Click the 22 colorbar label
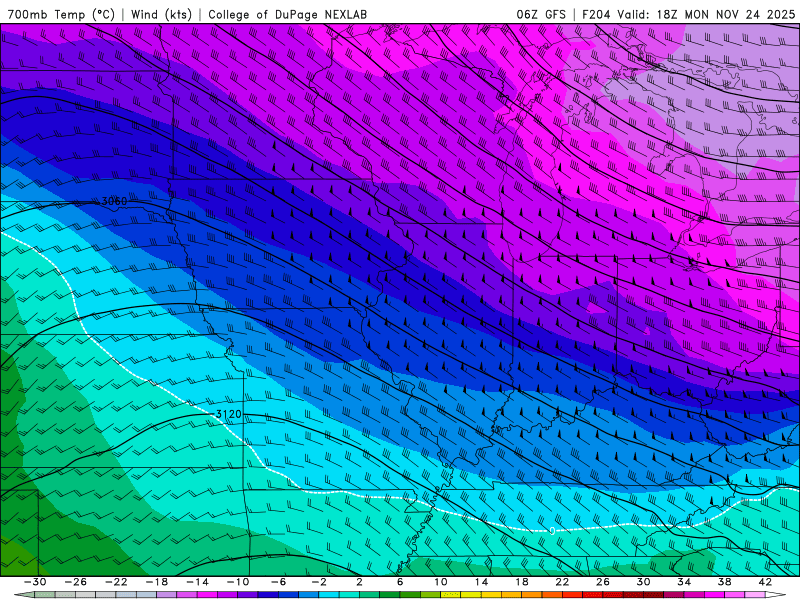The height and width of the screenshot is (600, 800). point(562,582)
